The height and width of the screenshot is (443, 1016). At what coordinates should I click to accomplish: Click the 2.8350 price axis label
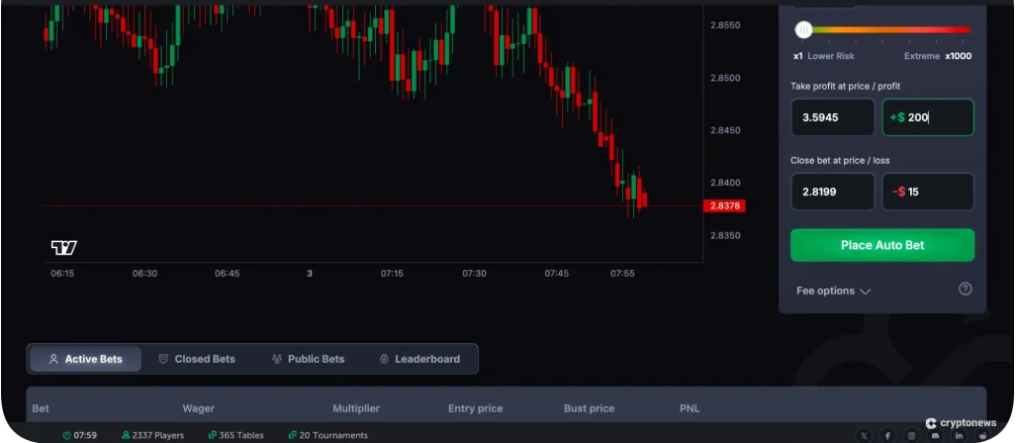coord(725,235)
